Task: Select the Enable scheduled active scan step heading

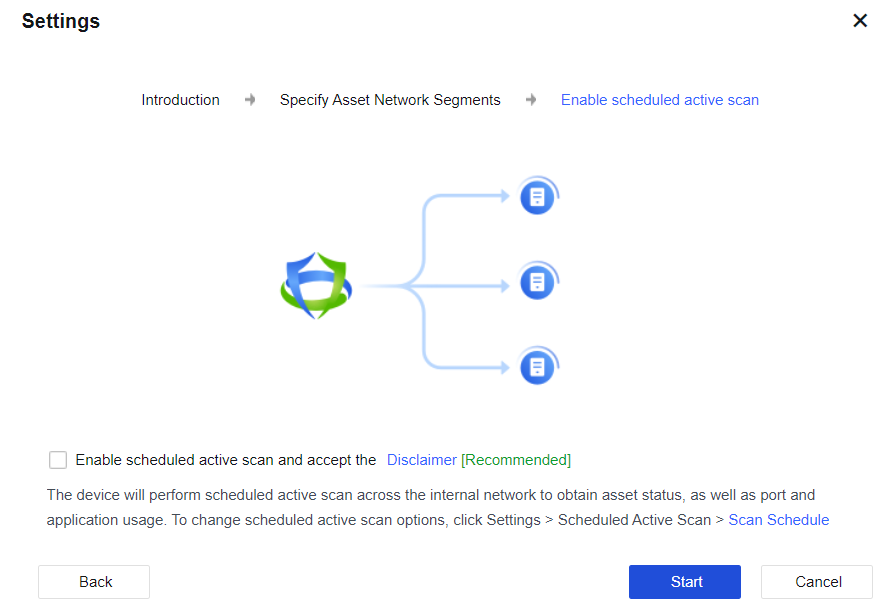Action: tap(659, 100)
